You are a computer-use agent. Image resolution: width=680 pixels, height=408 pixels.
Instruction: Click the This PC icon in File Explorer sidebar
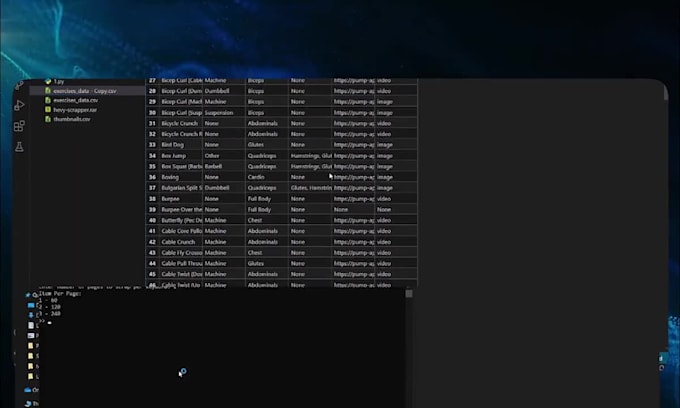coord(28,404)
